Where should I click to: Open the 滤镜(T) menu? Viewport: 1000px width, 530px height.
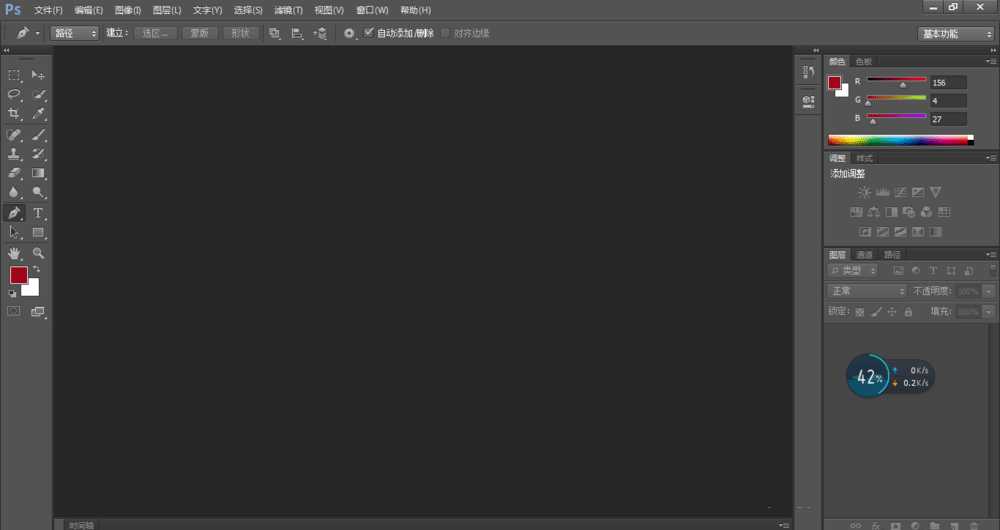(289, 10)
